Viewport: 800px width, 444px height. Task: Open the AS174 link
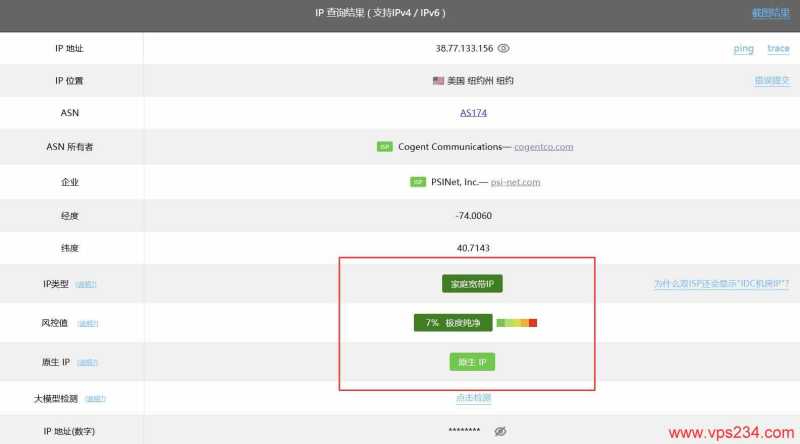tap(473, 113)
